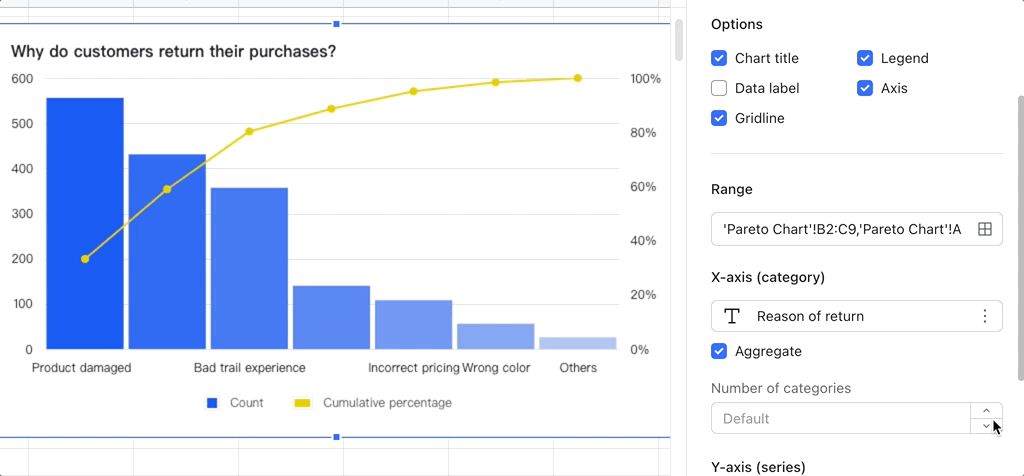Screen dimensions: 1024x476
Task: Uncheck the Aggregate option
Action: pyautogui.click(x=719, y=351)
